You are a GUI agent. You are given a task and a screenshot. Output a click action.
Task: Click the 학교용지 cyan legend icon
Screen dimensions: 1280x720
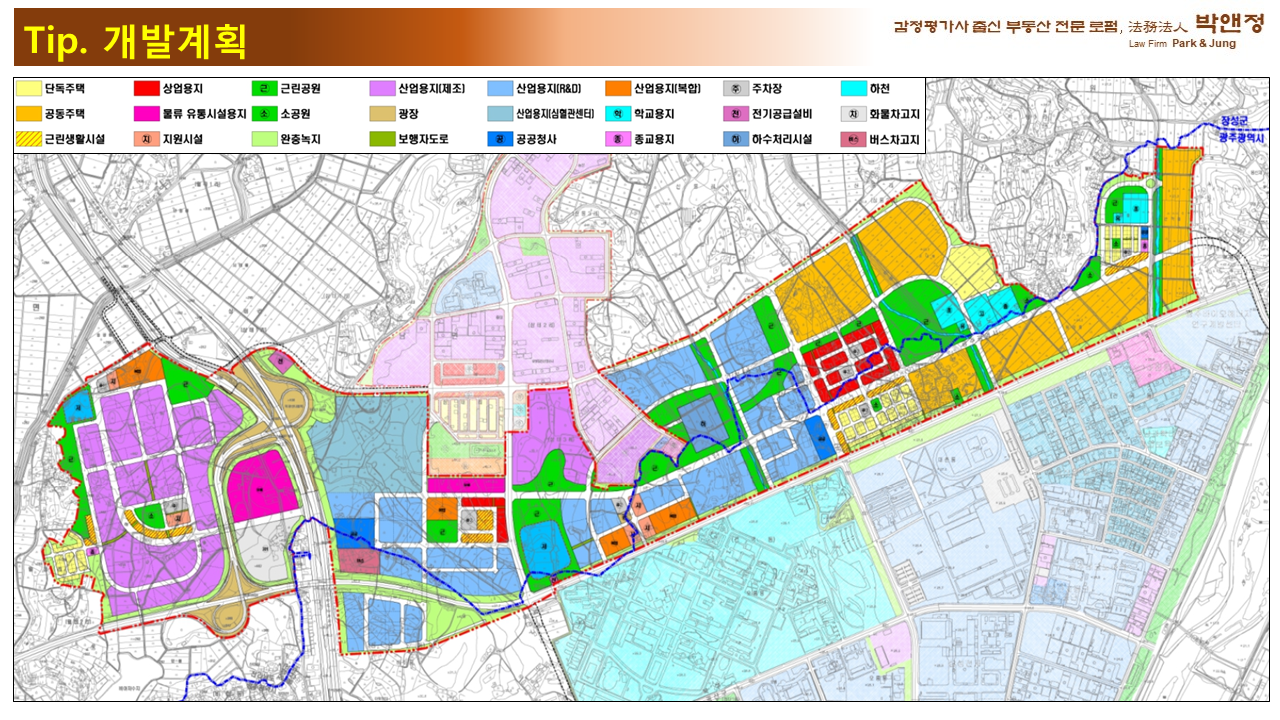[x=618, y=114]
